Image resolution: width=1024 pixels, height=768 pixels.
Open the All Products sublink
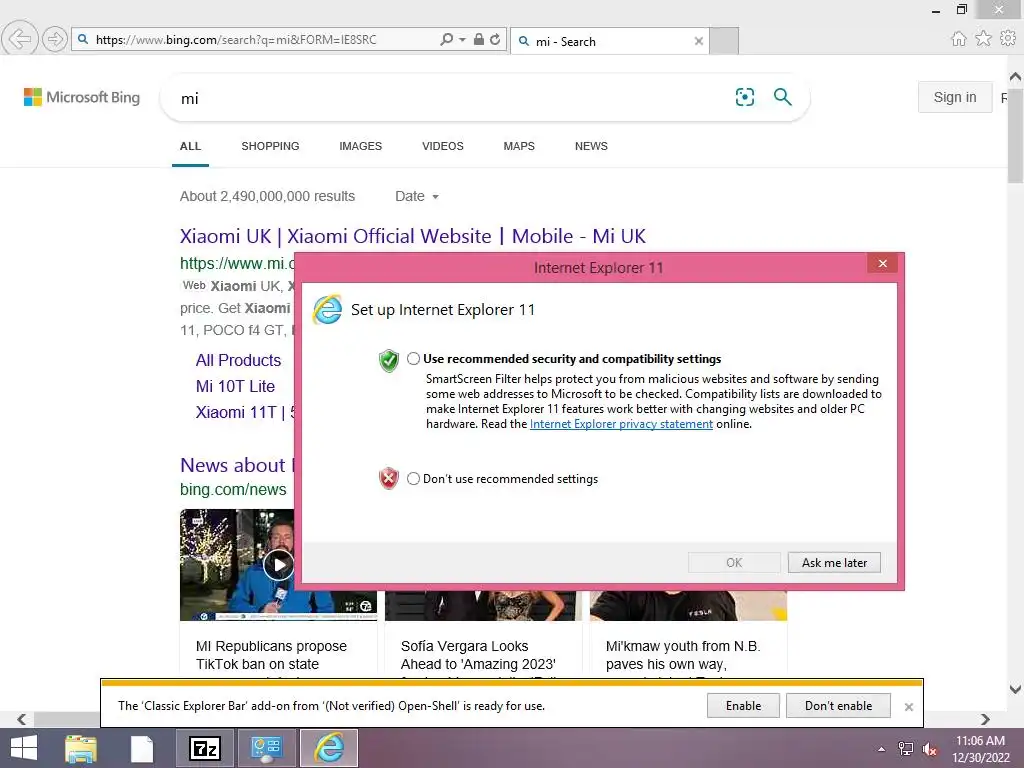(x=238, y=360)
